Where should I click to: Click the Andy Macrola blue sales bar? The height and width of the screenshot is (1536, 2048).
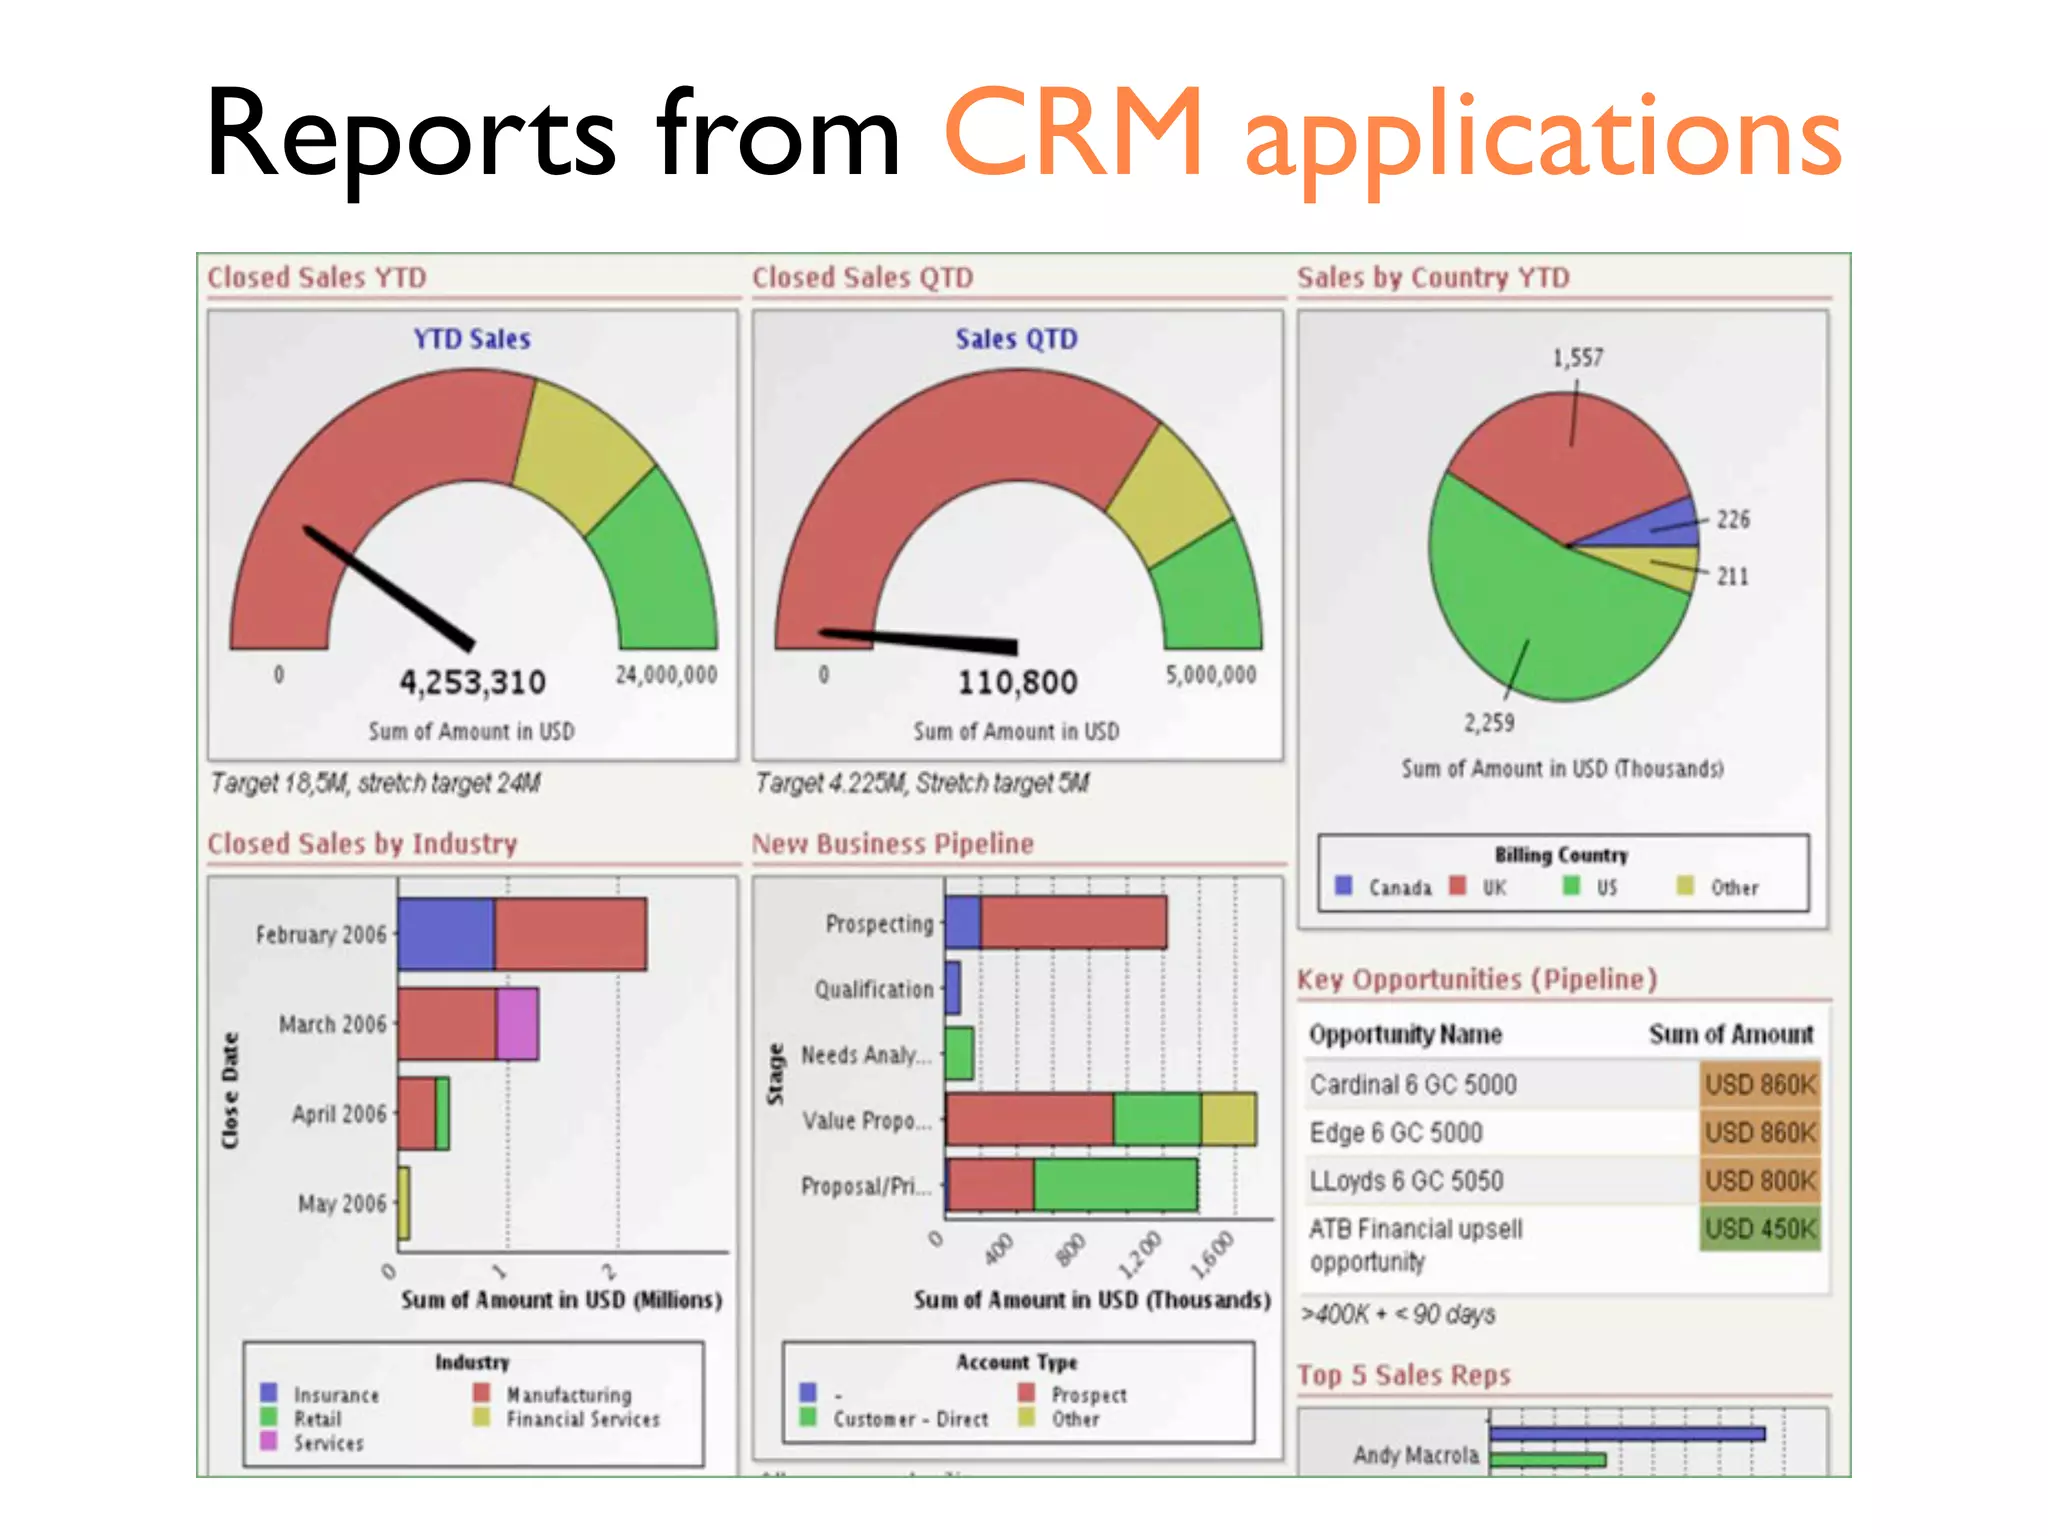1626,1434
